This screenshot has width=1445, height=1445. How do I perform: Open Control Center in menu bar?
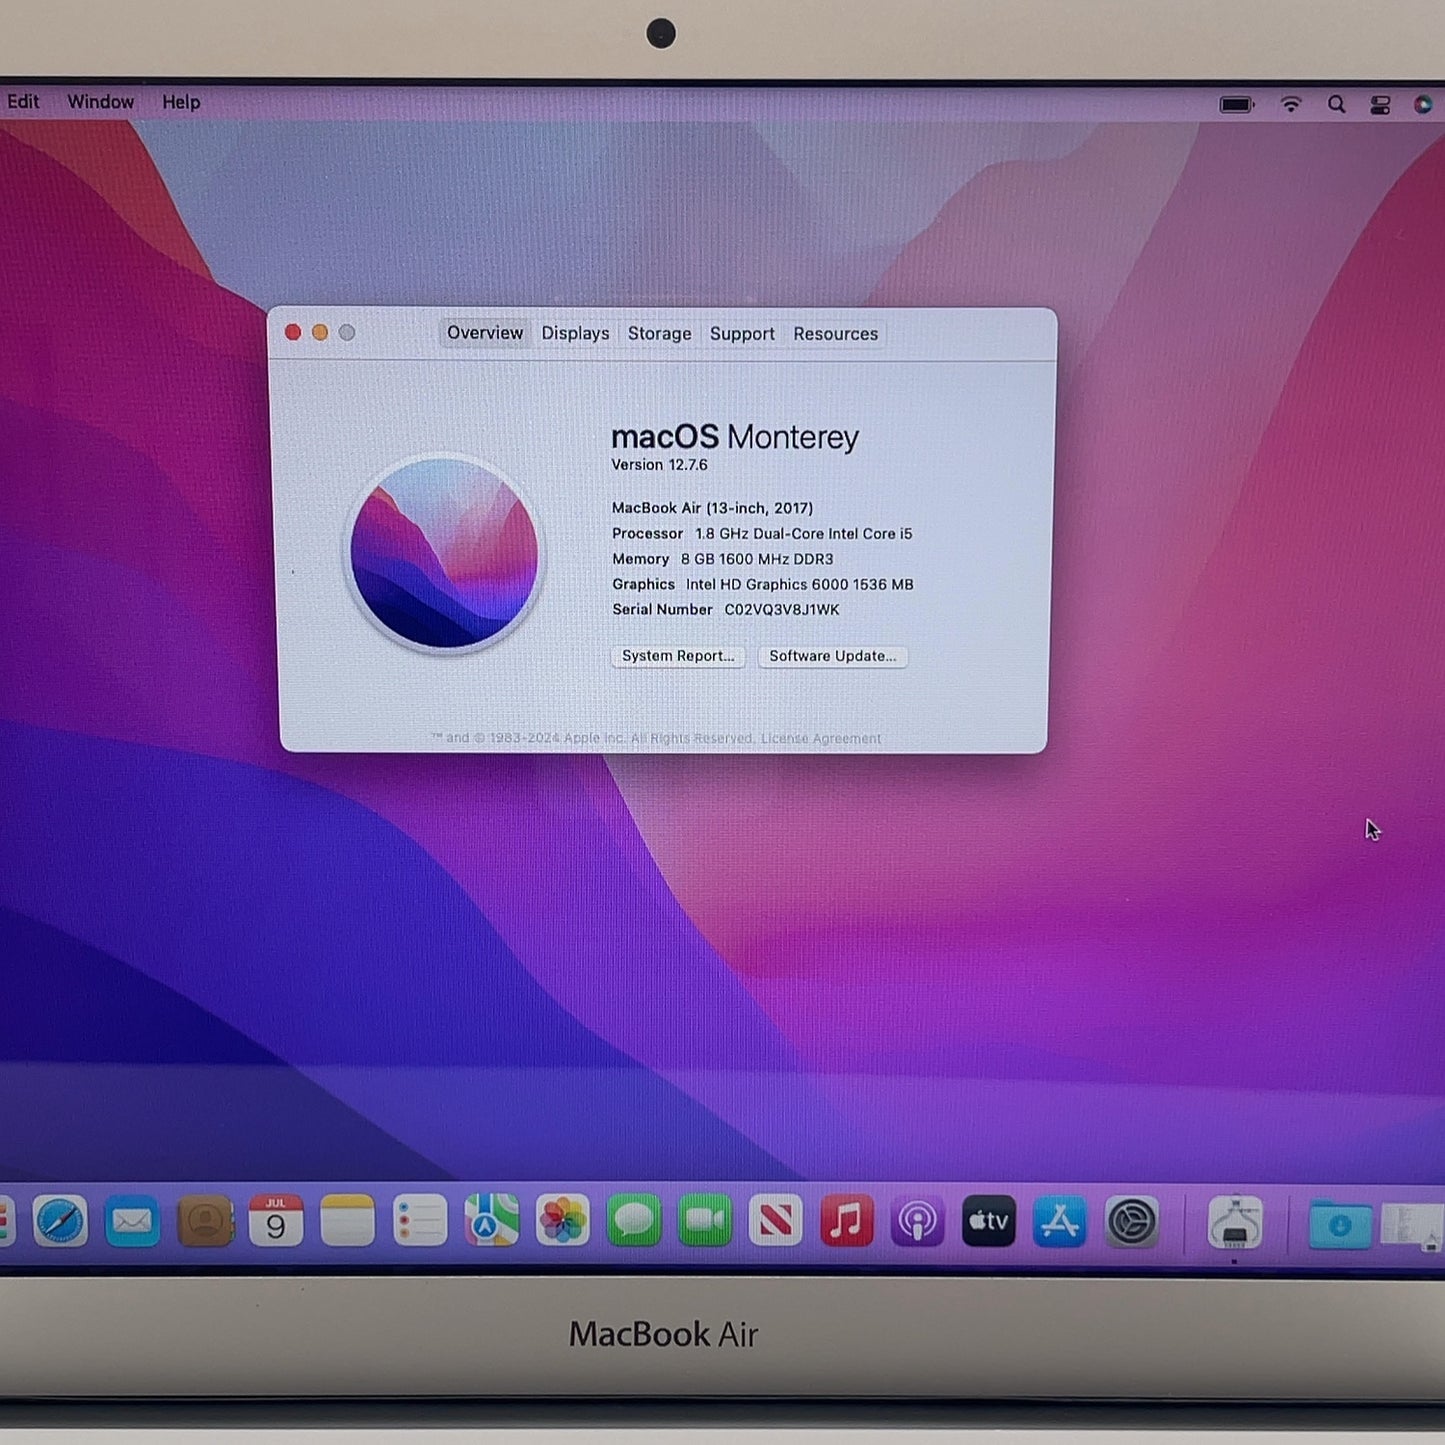[1380, 104]
